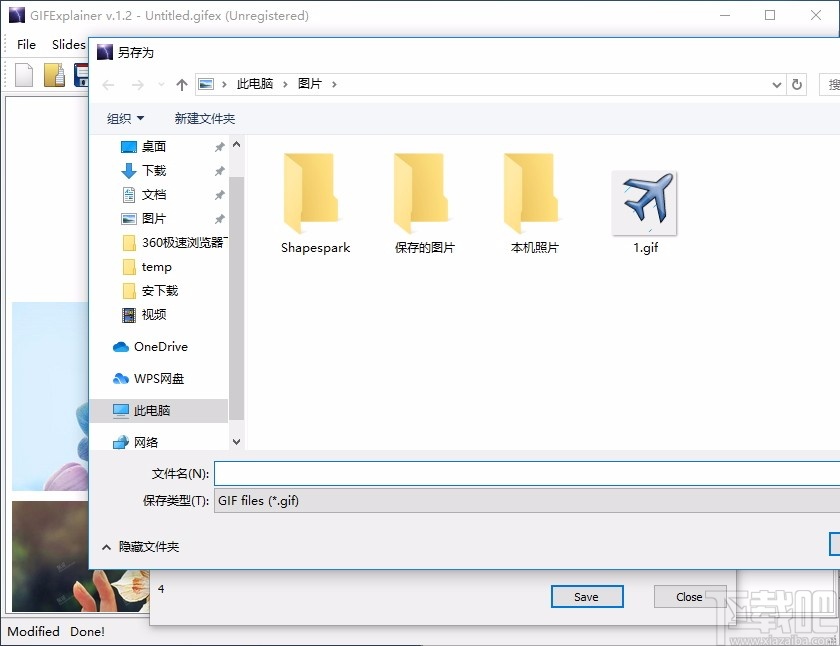Click the up-one-level arrow icon
Viewport: 840px width, 646px height.
[181, 84]
